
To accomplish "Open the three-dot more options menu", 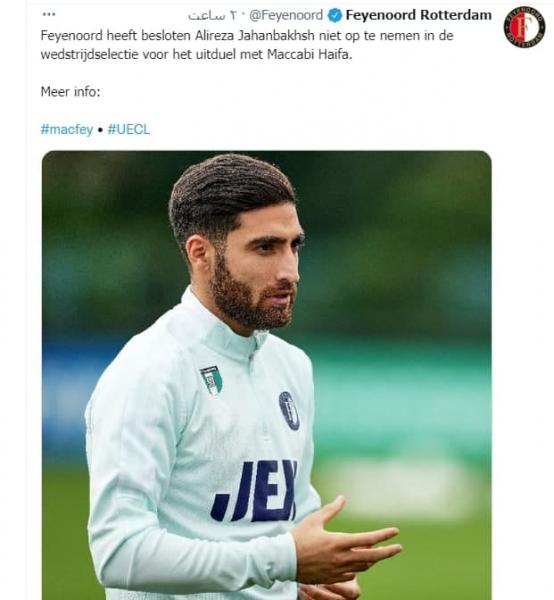I will coord(49,15).
